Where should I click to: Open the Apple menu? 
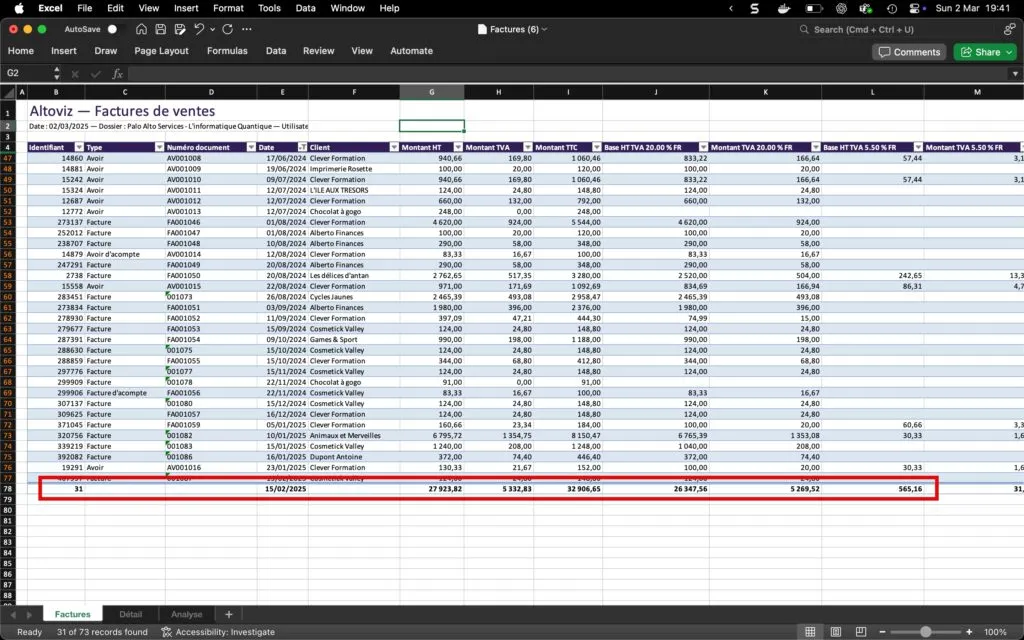(x=19, y=8)
